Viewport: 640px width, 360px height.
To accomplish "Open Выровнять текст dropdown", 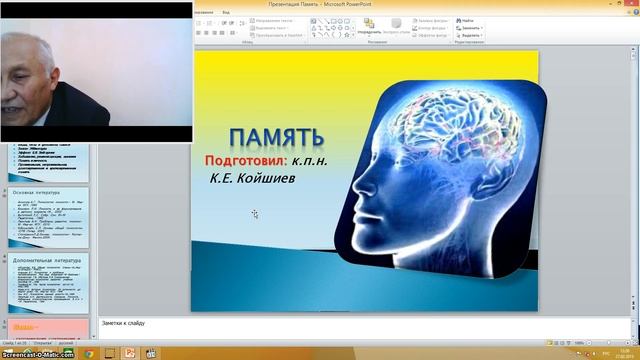I will [269, 28].
